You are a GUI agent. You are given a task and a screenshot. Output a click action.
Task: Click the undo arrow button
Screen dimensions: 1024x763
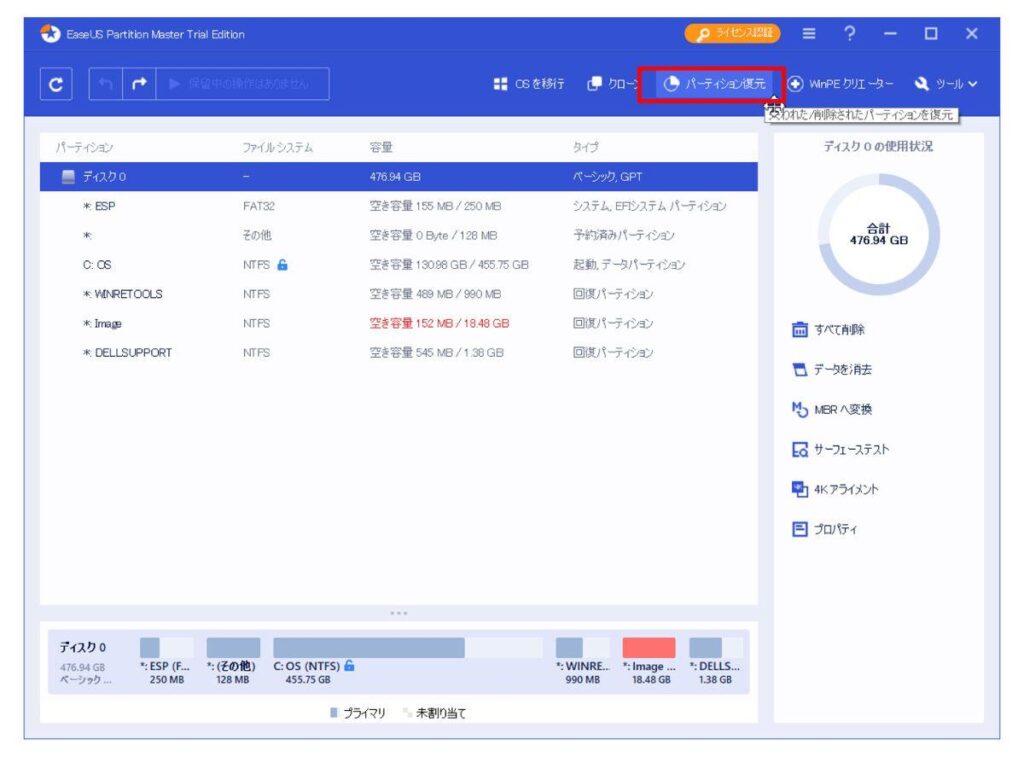tap(106, 84)
